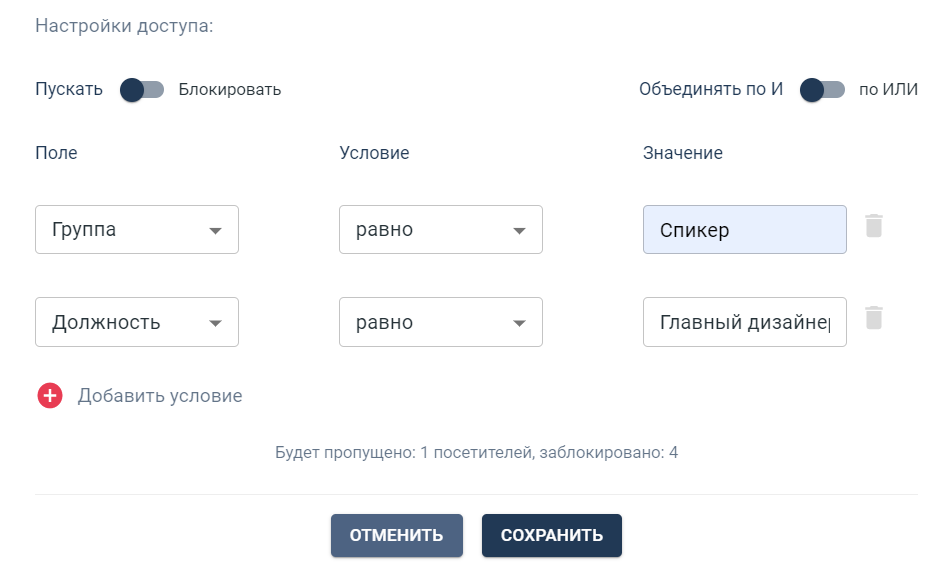Open the Должность field dropdown
The image size is (951, 570).
tap(136, 322)
